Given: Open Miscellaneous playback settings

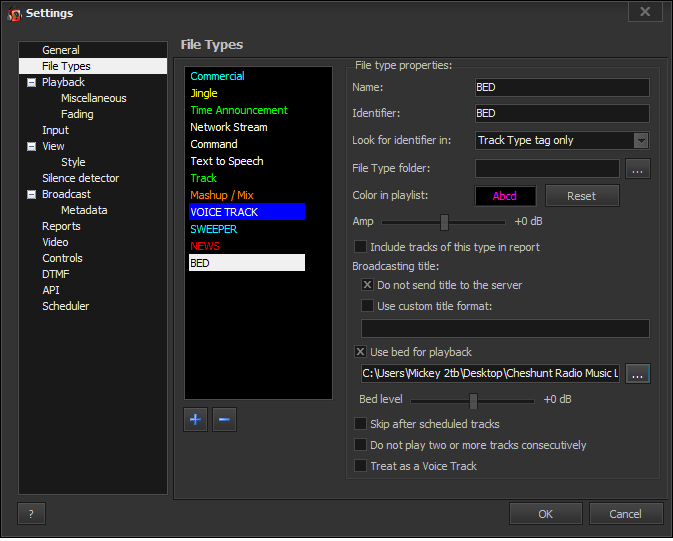Looking at the screenshot, I should point(94,99).
